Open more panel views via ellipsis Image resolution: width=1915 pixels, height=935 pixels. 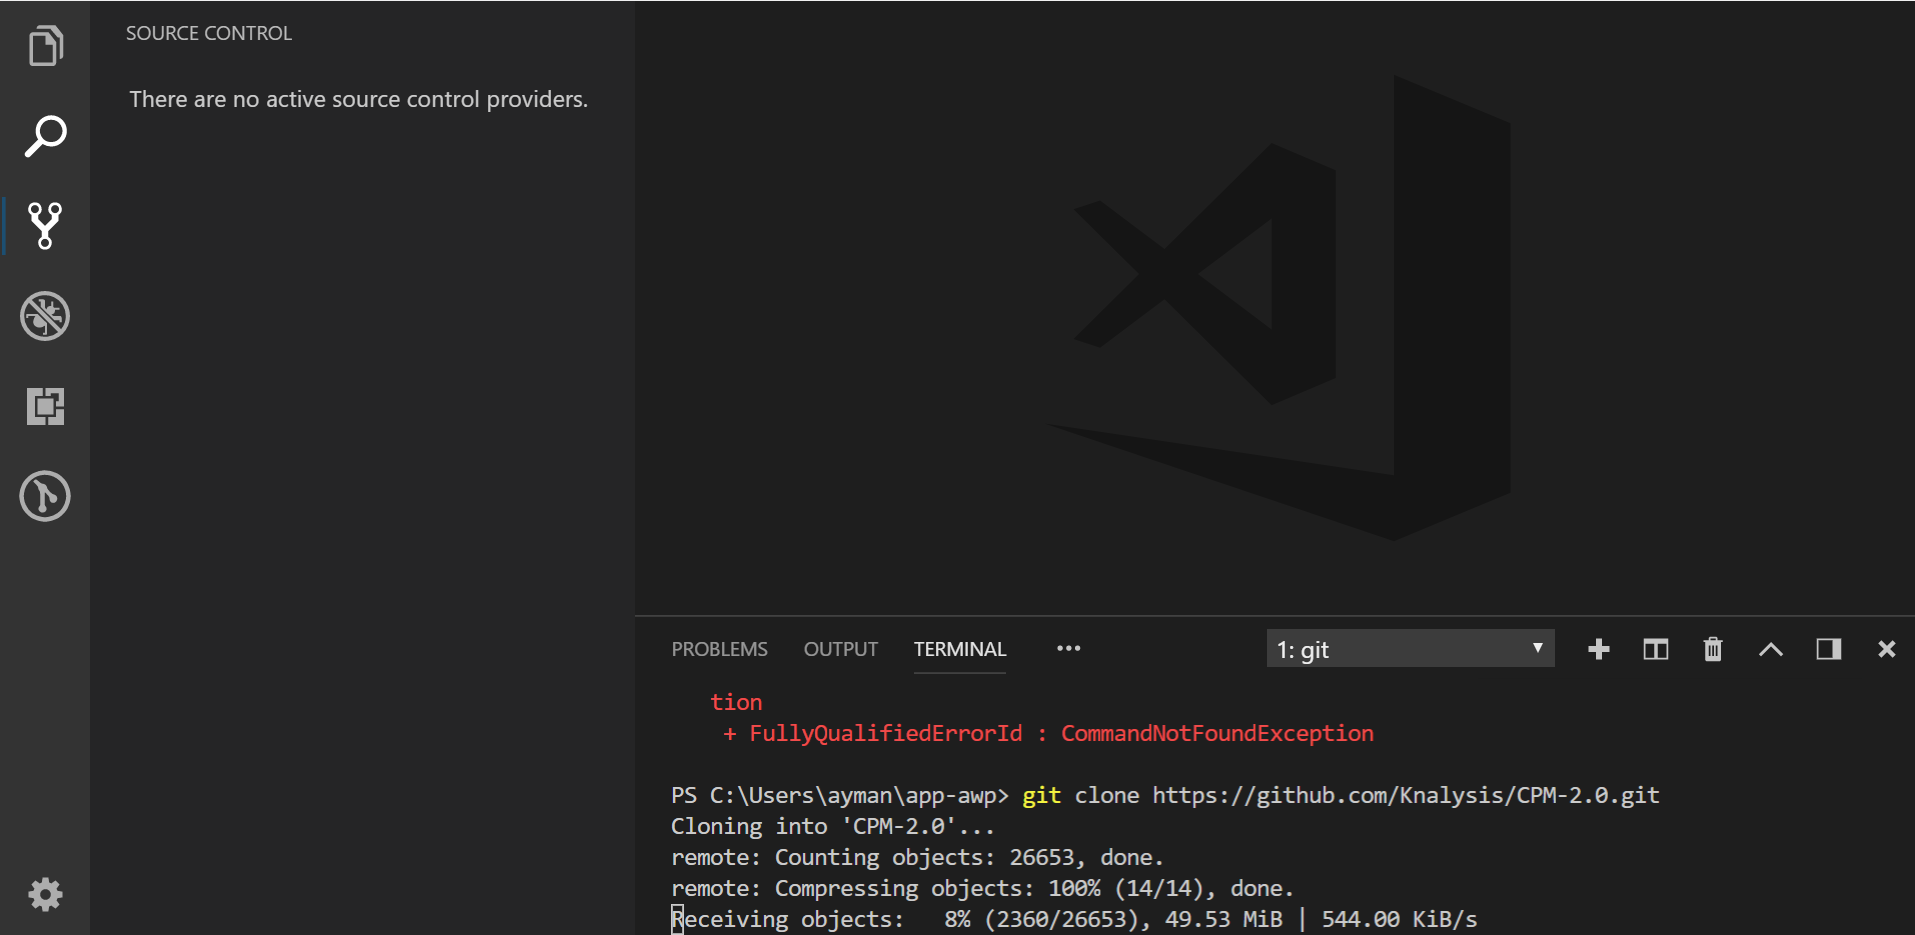1068,649
